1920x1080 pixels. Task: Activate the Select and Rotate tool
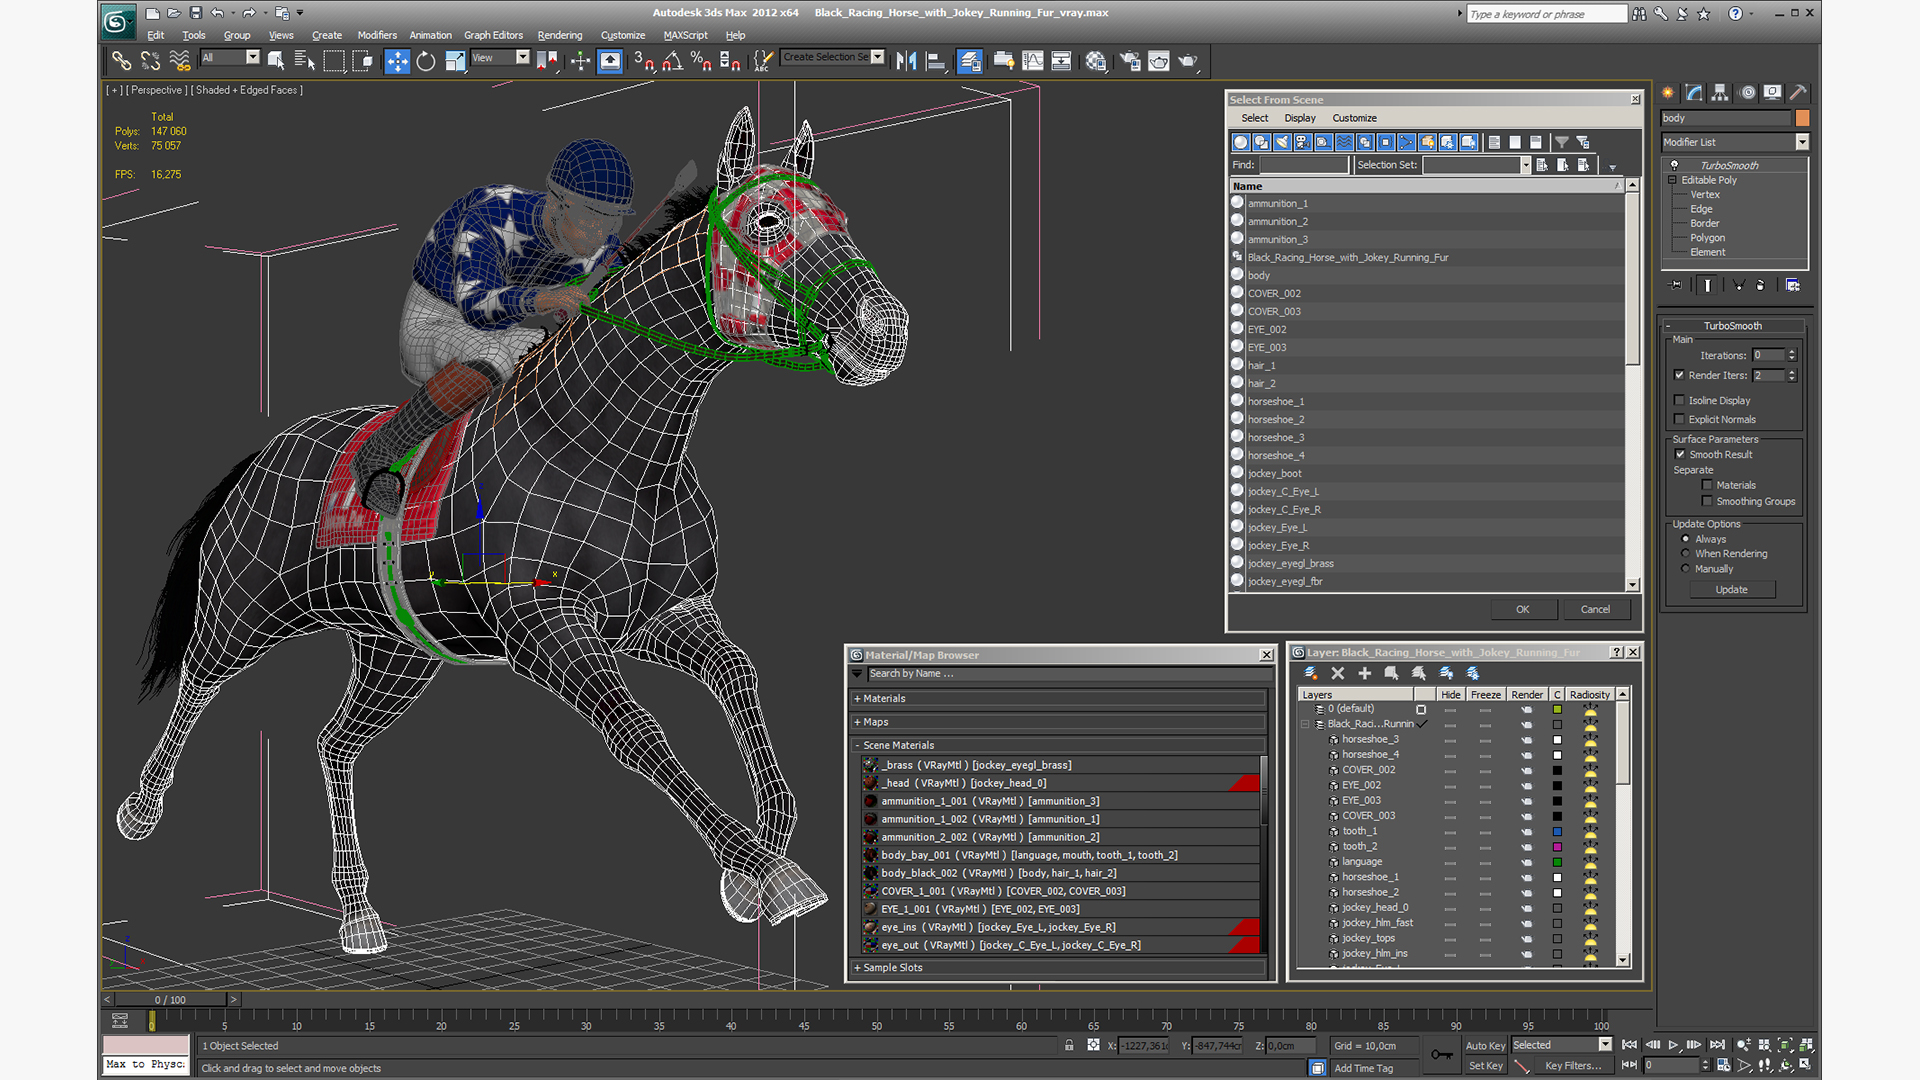pos(426,61)
